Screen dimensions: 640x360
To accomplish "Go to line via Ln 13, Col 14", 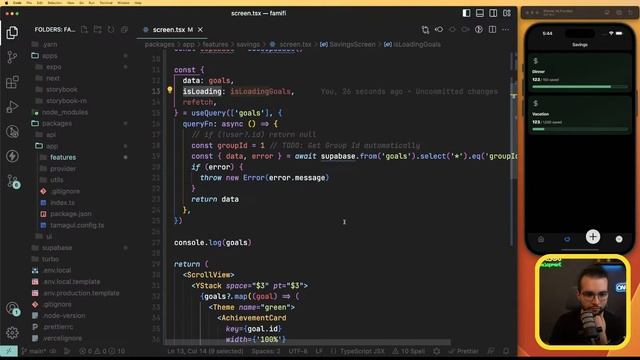I will coord(205,351).
